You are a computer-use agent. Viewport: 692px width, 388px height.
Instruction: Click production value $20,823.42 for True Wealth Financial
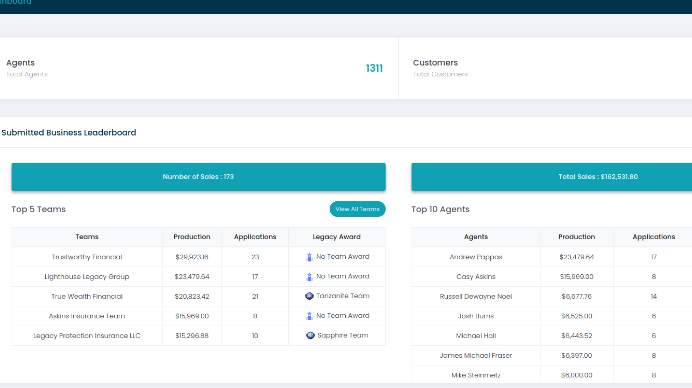[192, 297]
